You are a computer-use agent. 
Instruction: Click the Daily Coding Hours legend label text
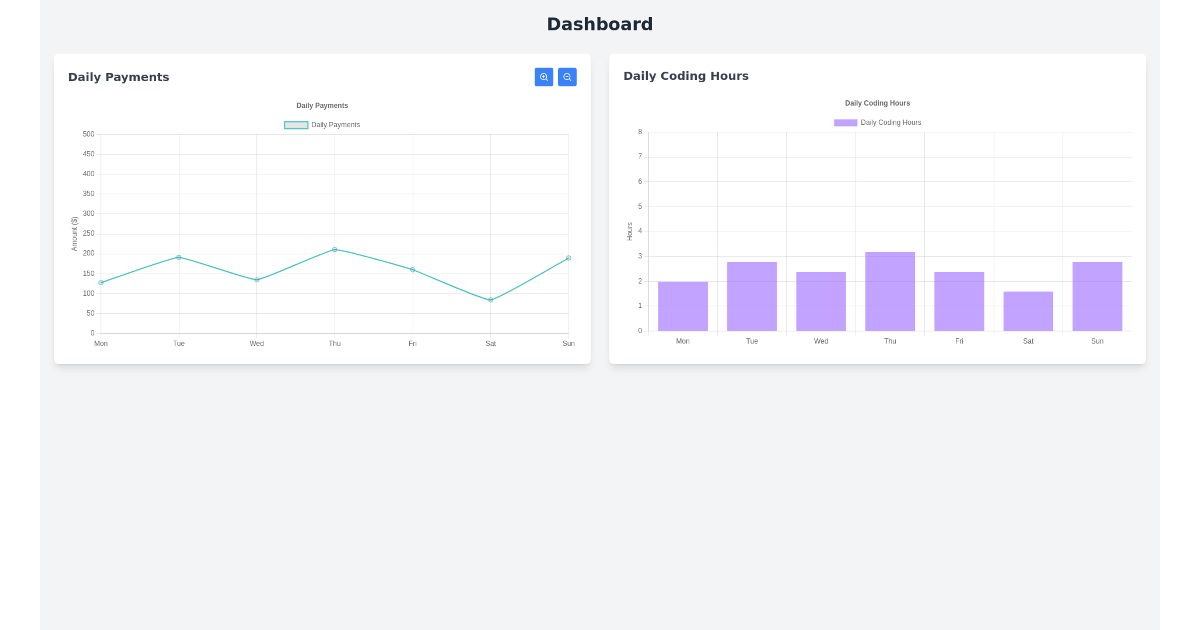[892, 121]
